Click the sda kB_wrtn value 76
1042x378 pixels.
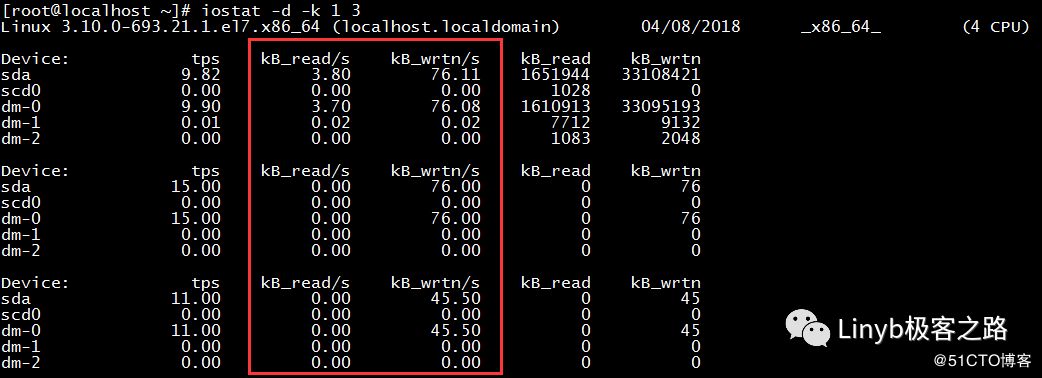[x=690, y=187]
